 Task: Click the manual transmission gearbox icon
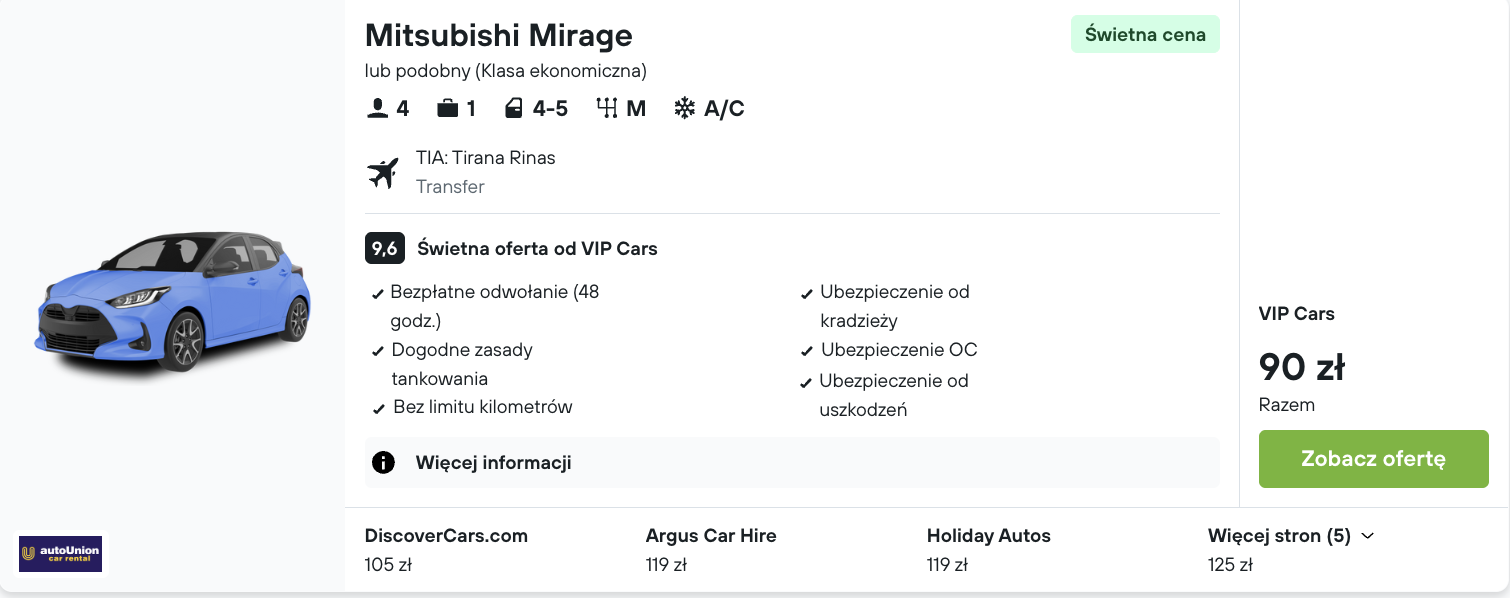click(606, 108)
